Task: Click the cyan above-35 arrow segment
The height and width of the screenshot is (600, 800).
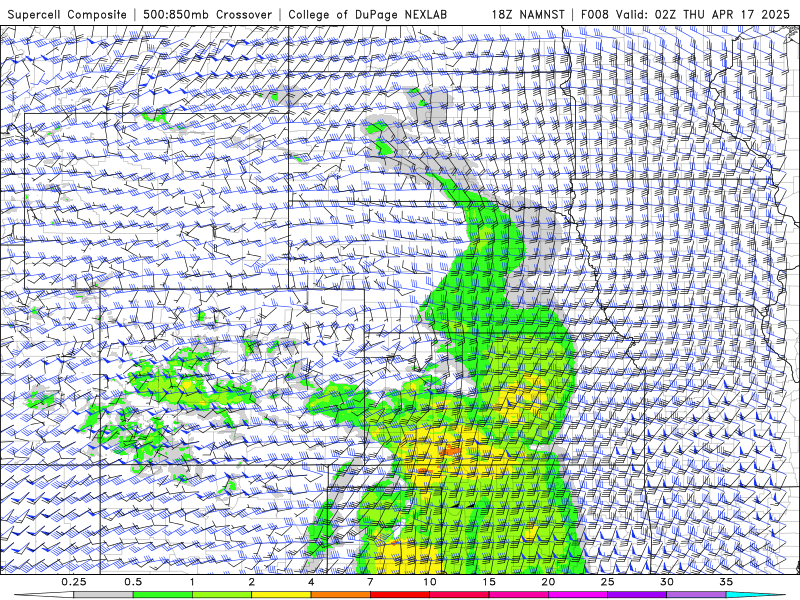Action: click(x=756, y=595)
